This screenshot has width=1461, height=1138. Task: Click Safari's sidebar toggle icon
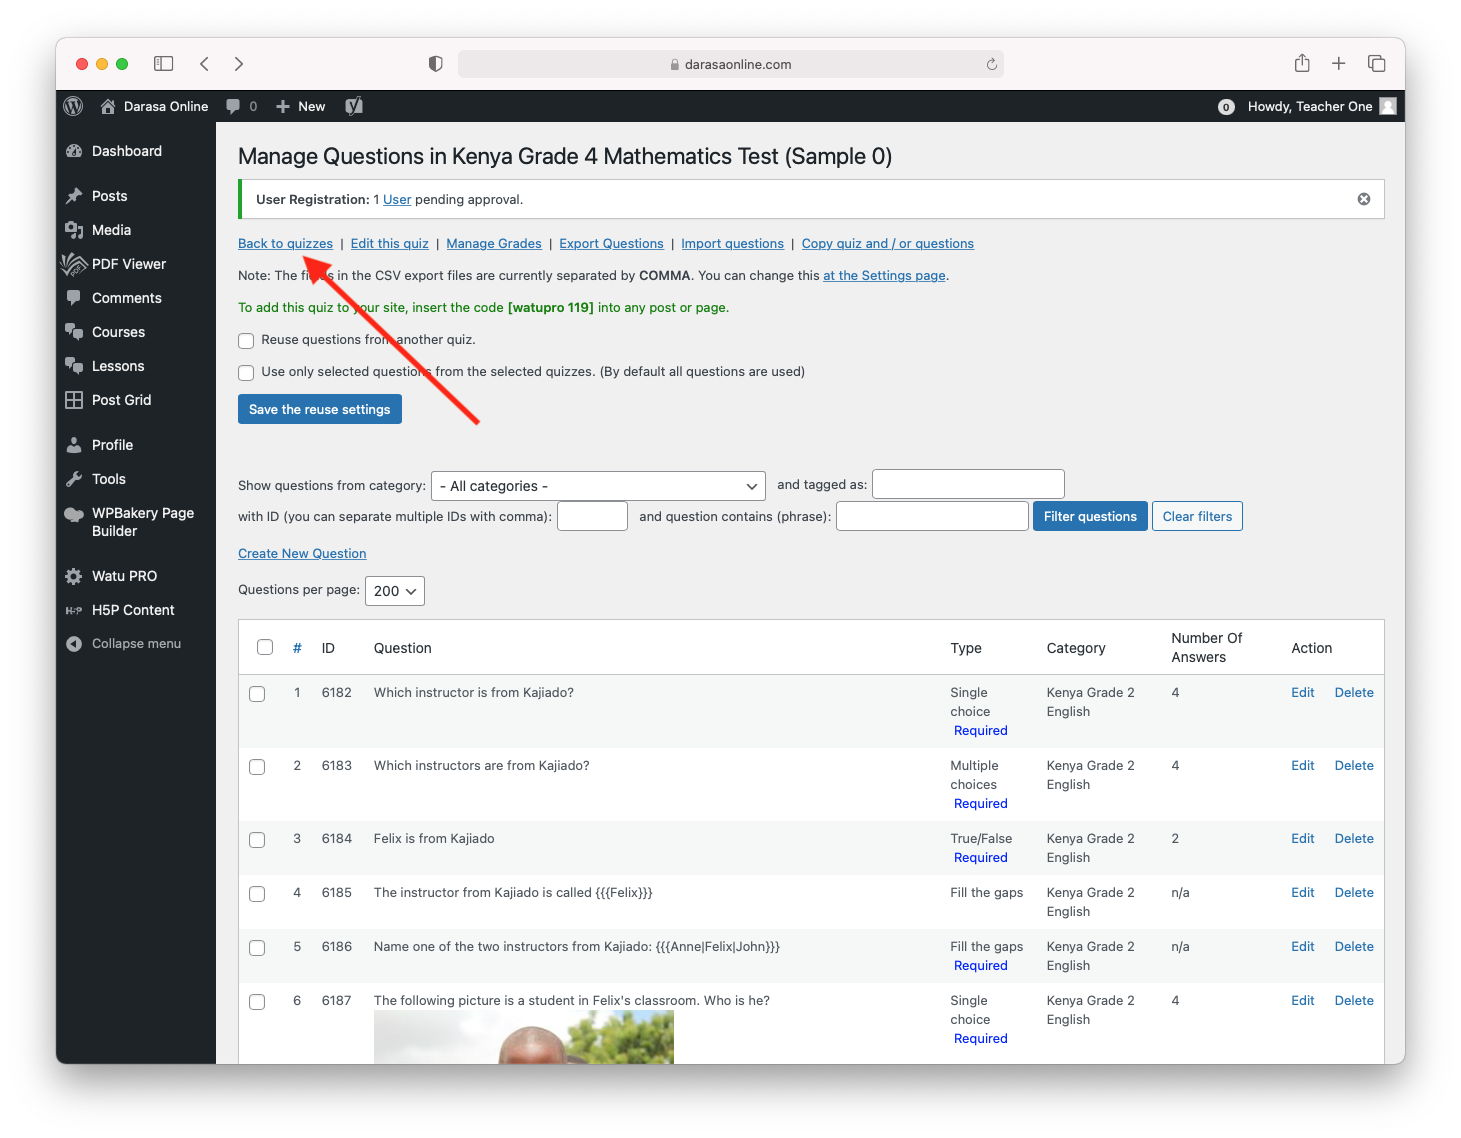click(x=164, y=64)
